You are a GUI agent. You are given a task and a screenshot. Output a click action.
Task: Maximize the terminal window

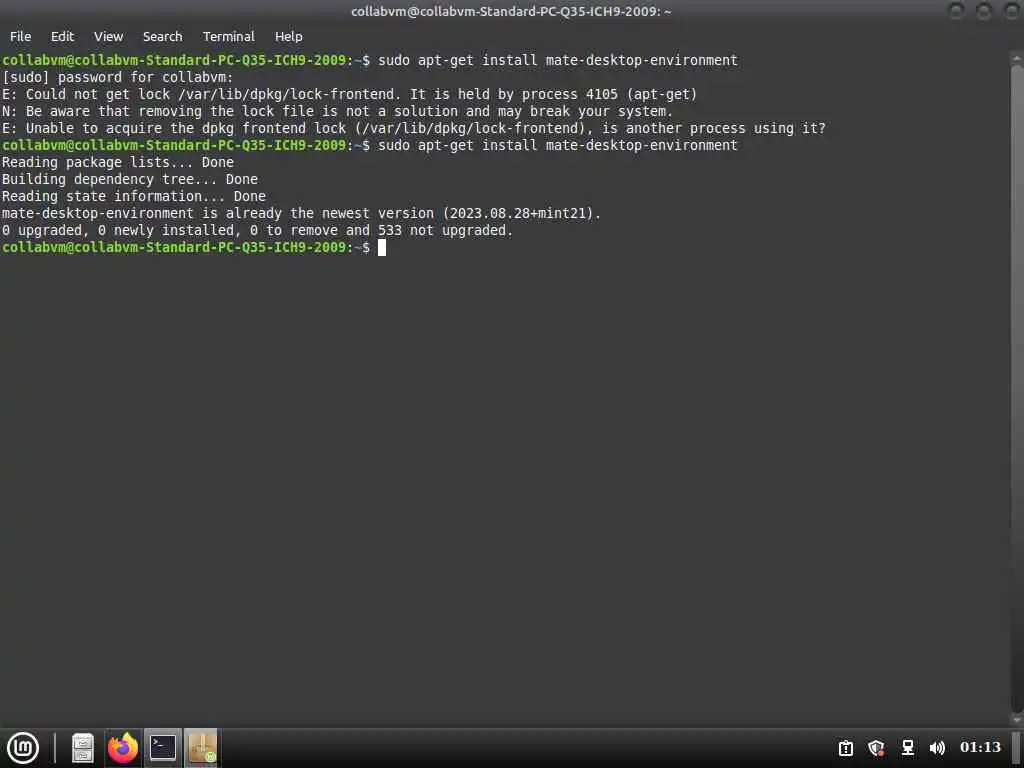click(x=984, y=11)
